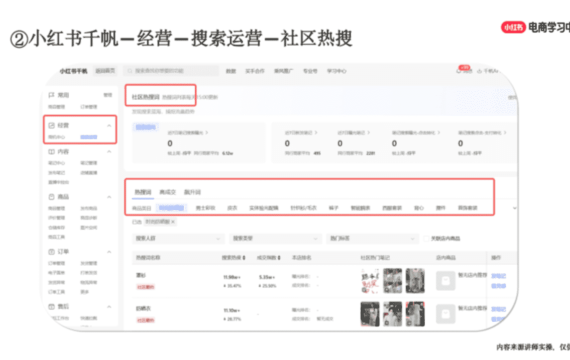Screen dimensions: 570x360
Task: Open the 搜索人群 dropdown
Action: [x=178, y=239]
